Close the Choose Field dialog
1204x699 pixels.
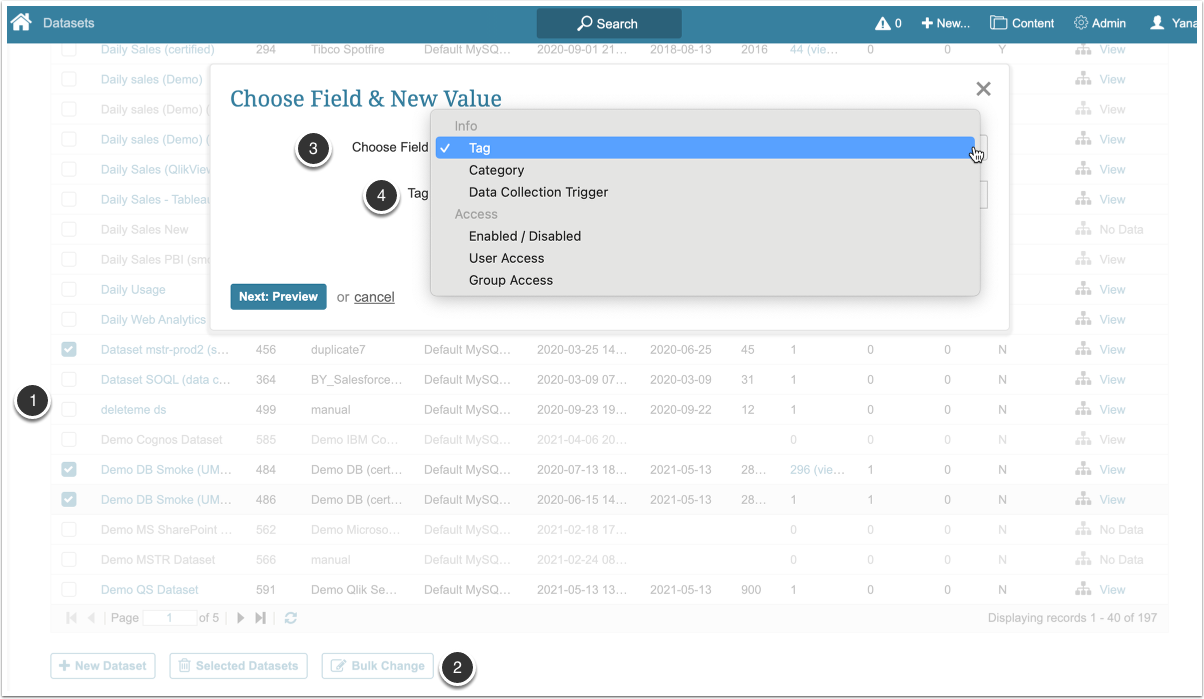[x=983, y=89]
